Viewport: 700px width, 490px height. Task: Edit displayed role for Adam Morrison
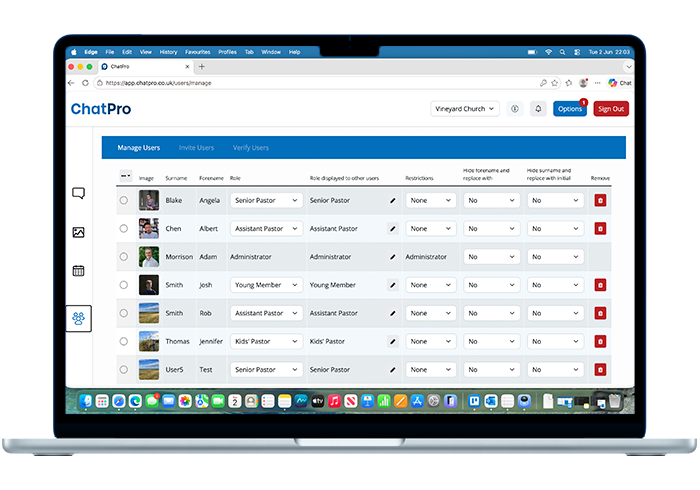393,257
